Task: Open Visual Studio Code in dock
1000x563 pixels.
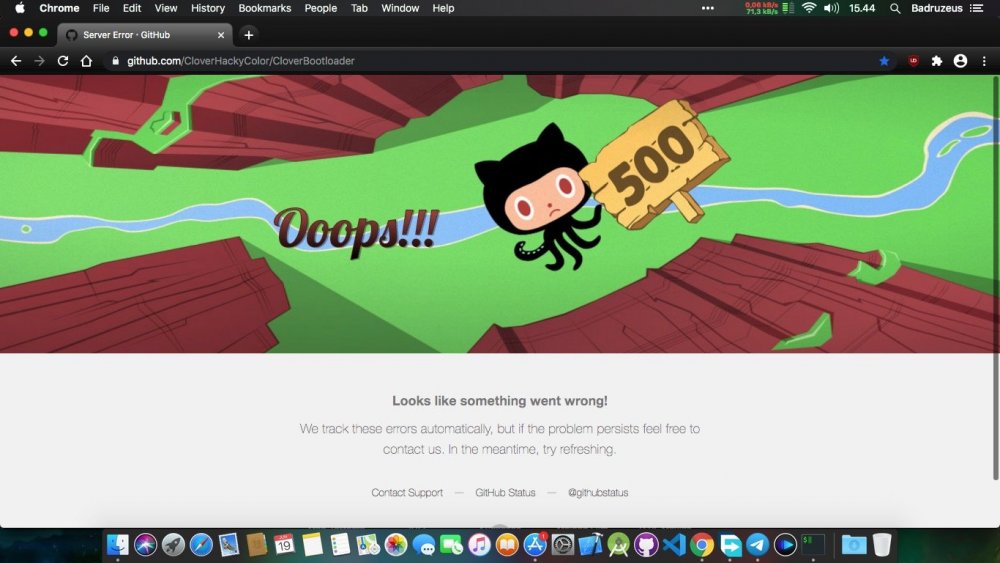Action: (674, 545)
